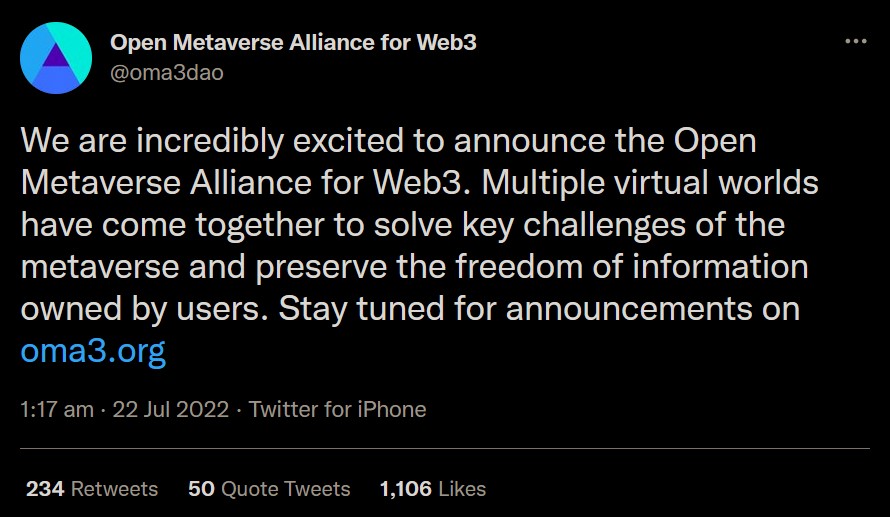
Task: Click the 22 Jul 2022 date
Action: click(171, 409)
